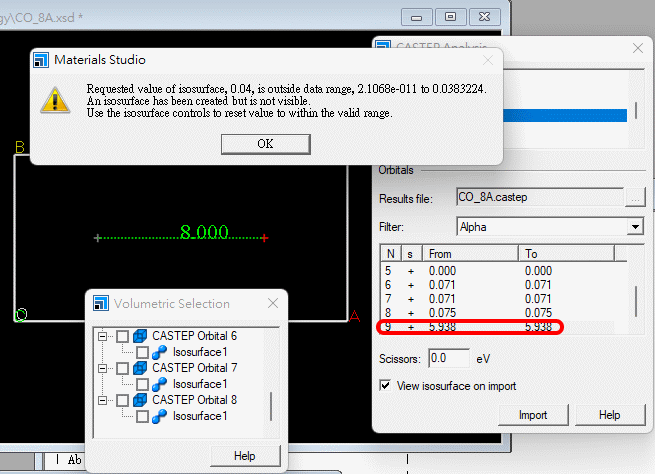Enable Isosurface1 checkbox under CASTEP Orbital 8
The image size is (655, 474).
click(x=142, y=416)
